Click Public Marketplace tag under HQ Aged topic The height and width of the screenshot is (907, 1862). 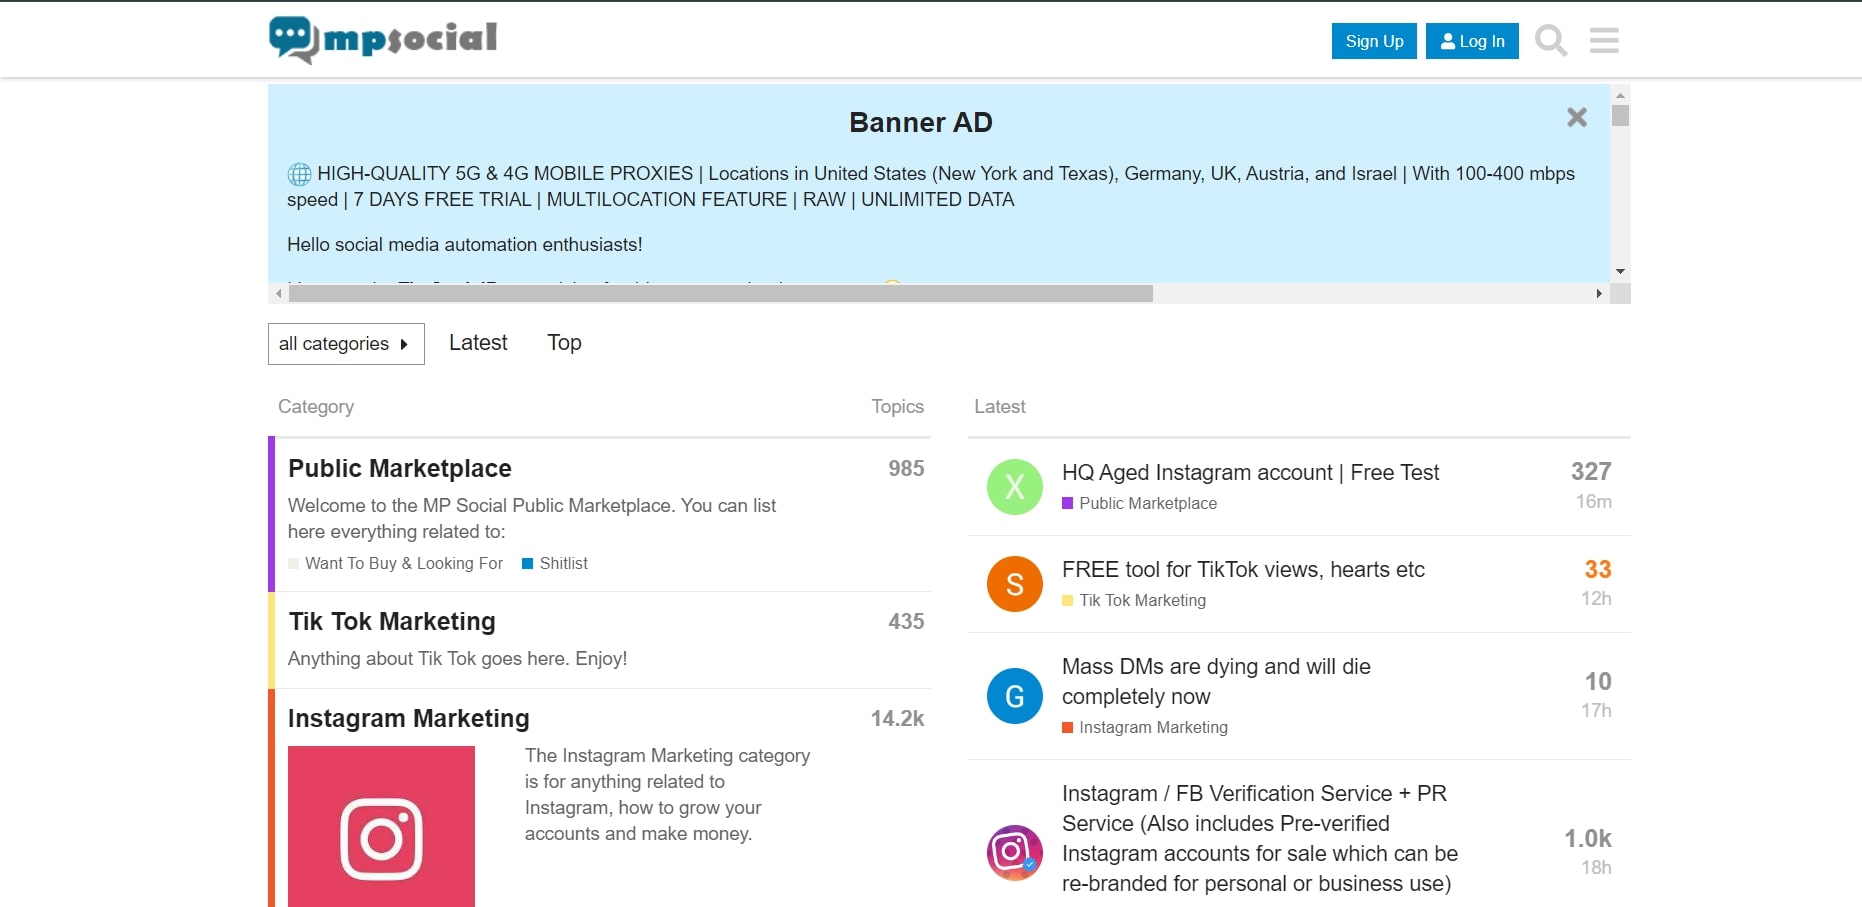pyautogui.click(x=1140, y=504)
